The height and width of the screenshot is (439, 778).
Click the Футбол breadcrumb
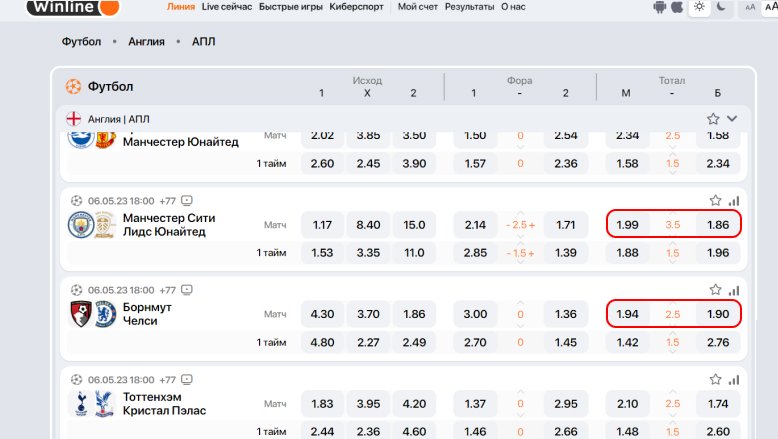[81, 42]
